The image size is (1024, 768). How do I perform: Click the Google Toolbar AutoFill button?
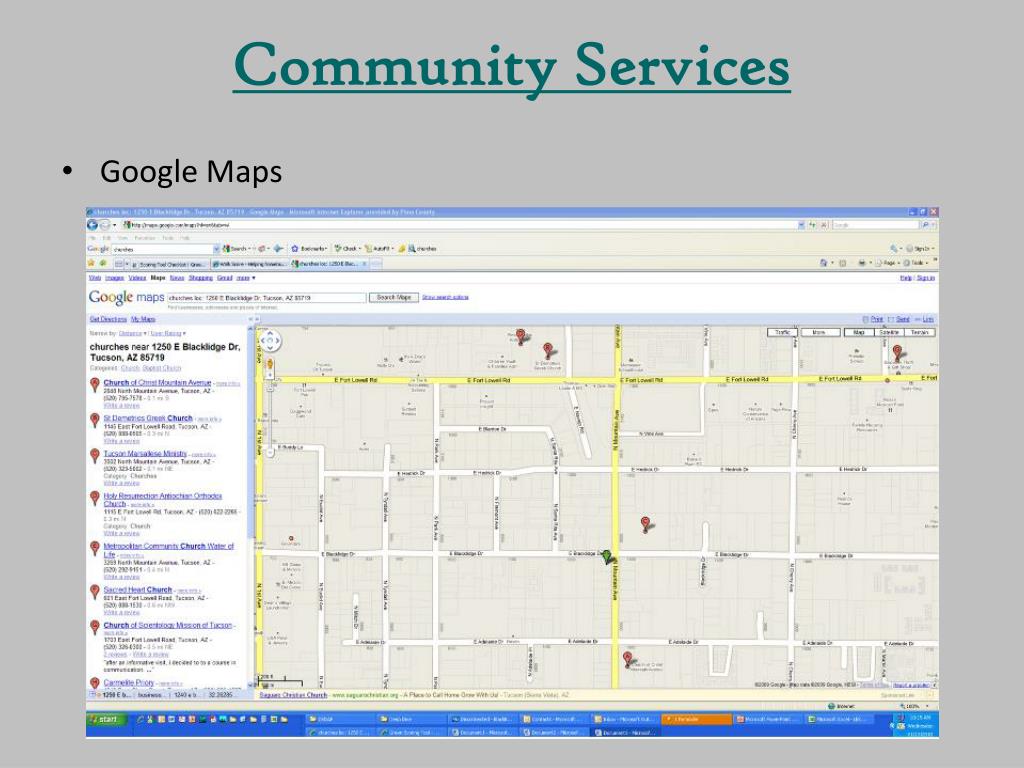point(377,249)
